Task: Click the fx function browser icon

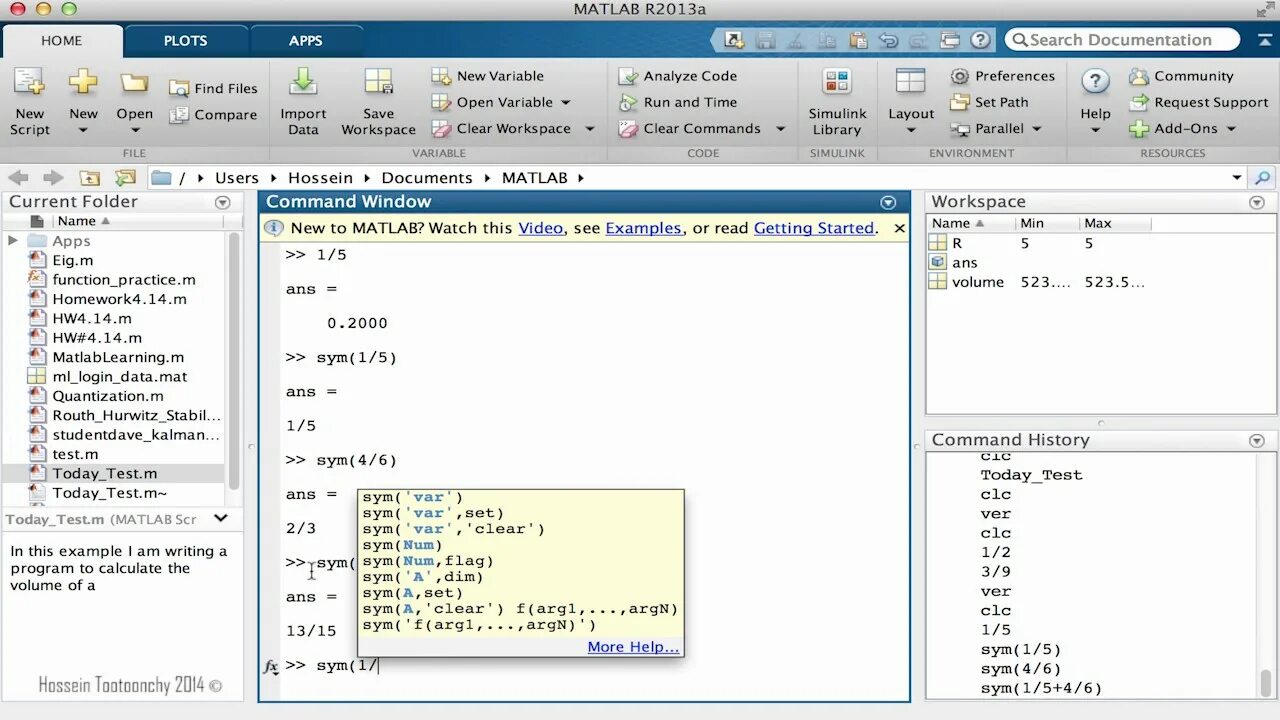Action: pos(270,666)
